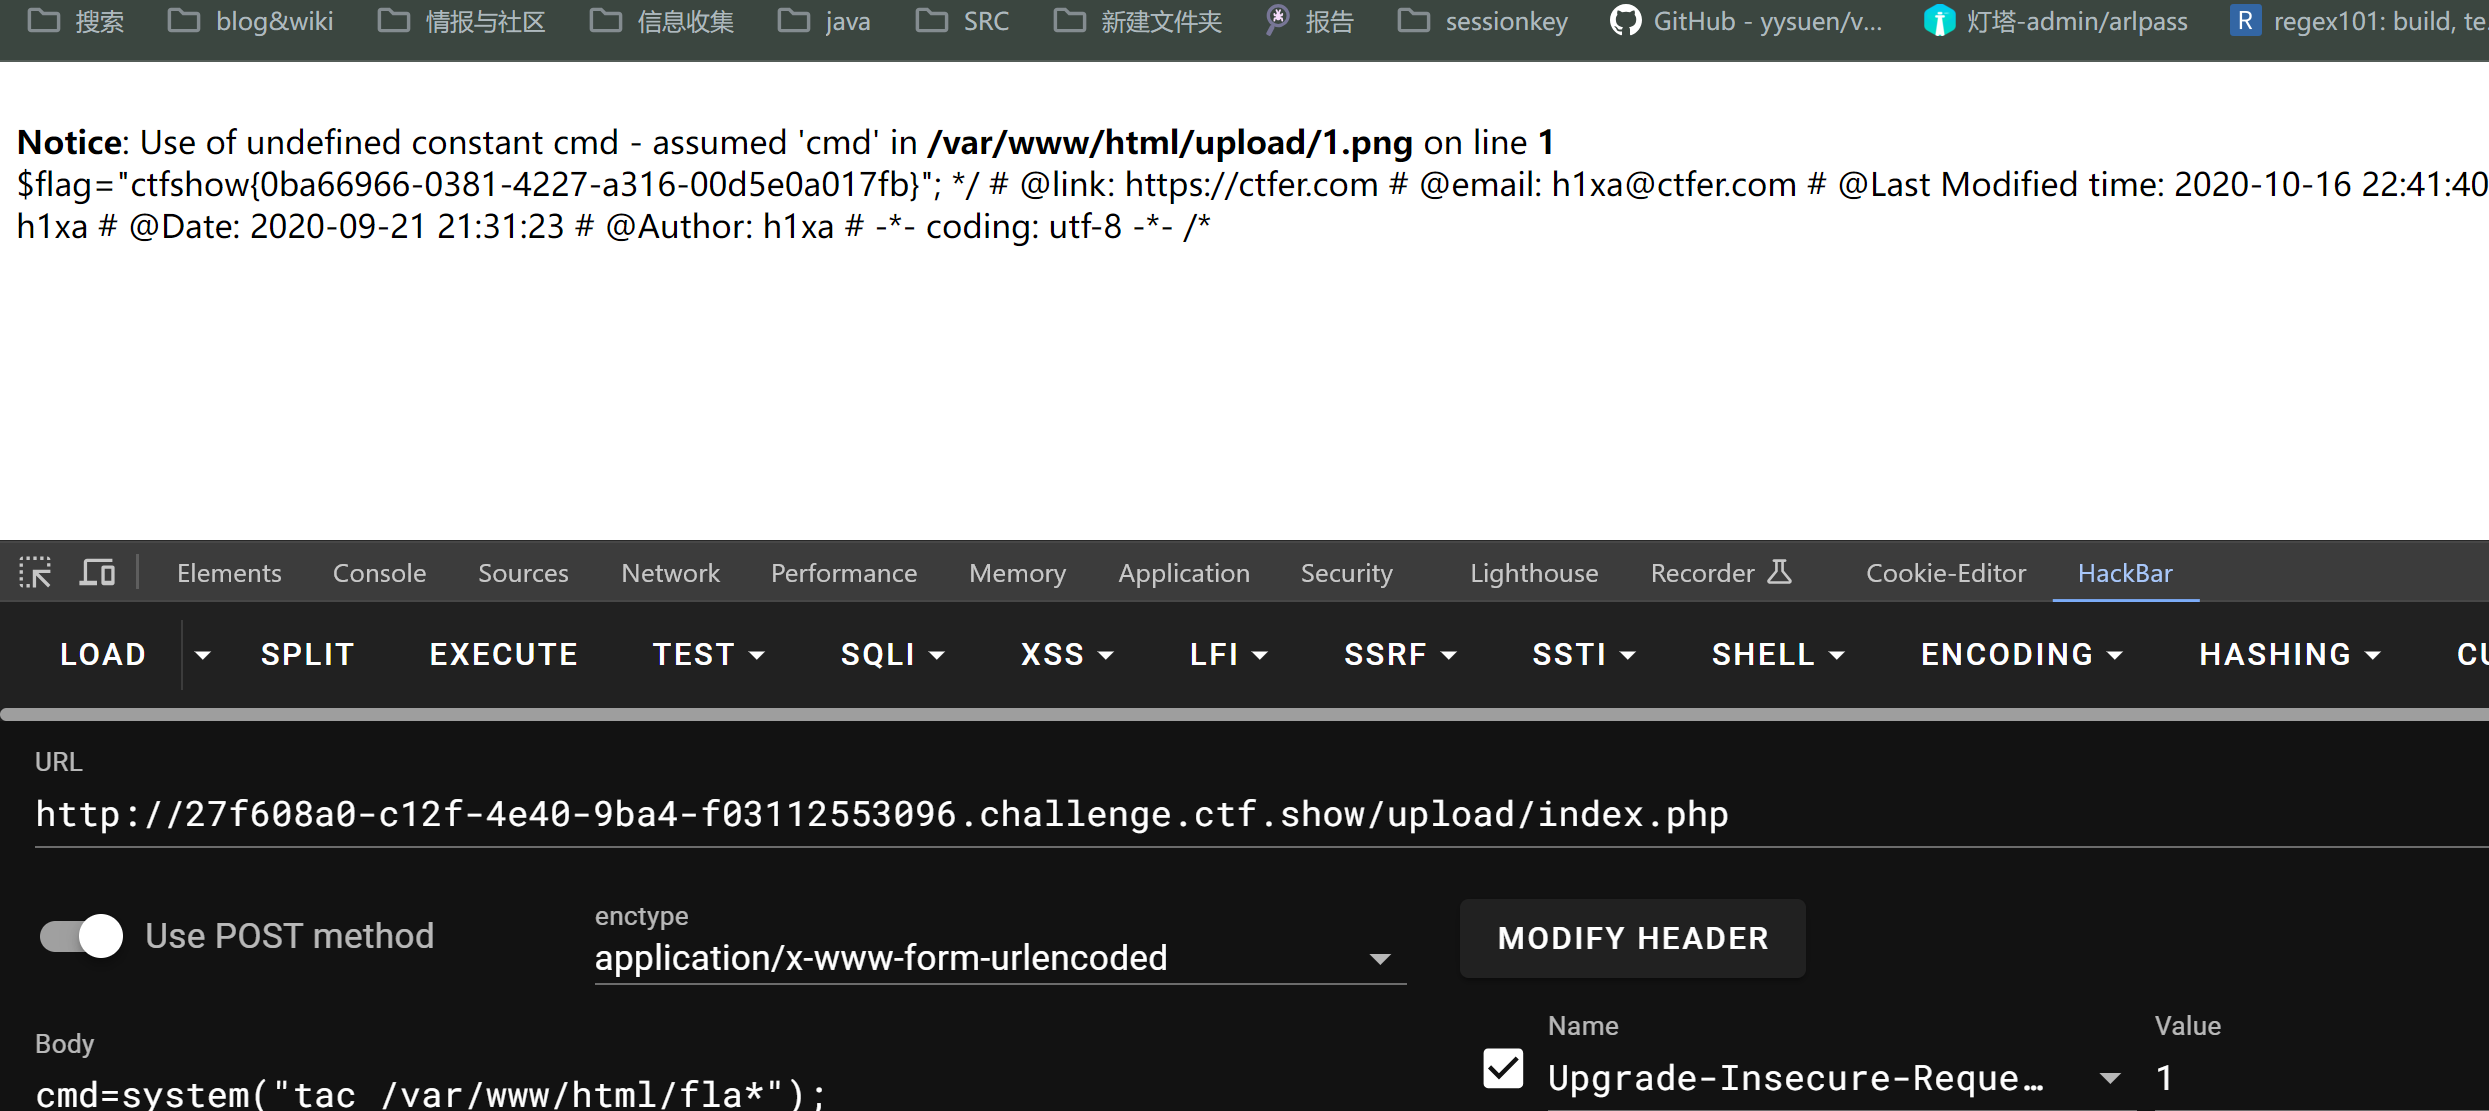Image resolution: width=2489 pixels, height=1111 pixels.
Task: Expand the SQLI menu
Action: pyautogui.click(x=892, y=655)
